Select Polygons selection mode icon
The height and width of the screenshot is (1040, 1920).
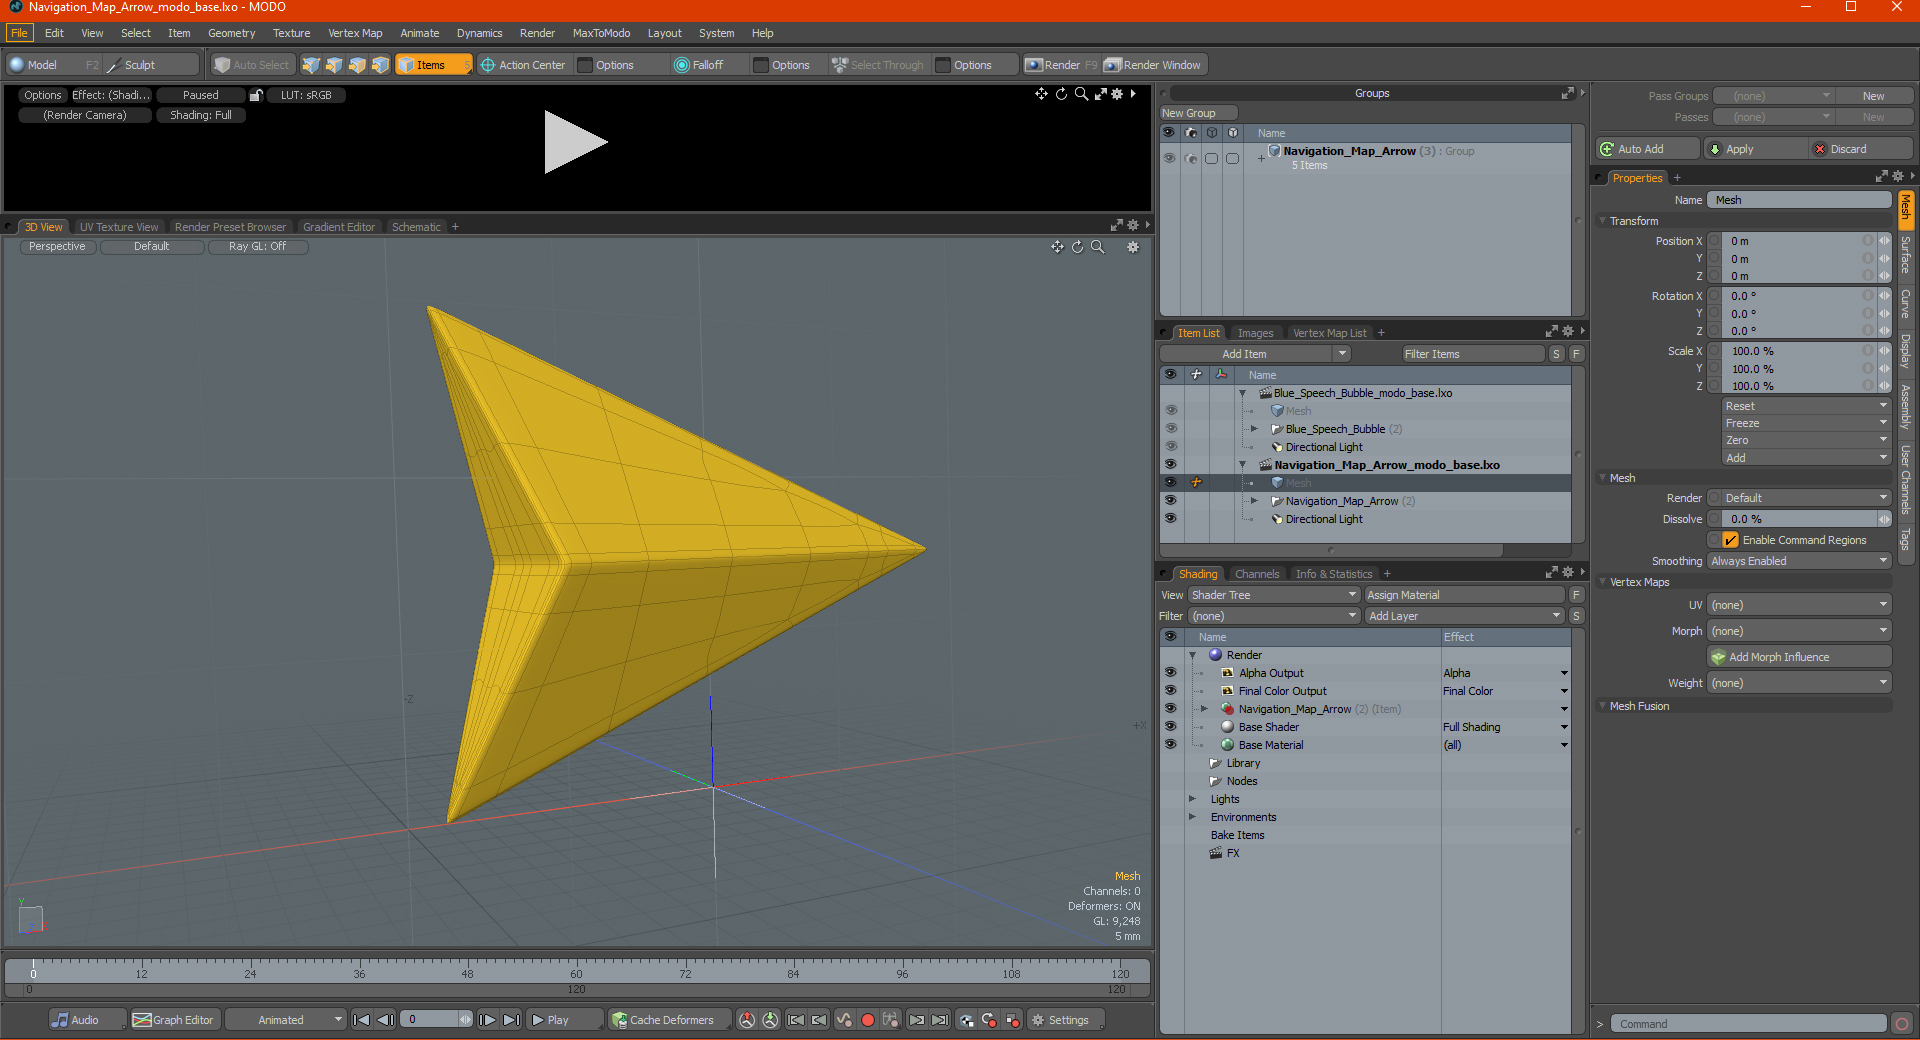pos(357,65)
